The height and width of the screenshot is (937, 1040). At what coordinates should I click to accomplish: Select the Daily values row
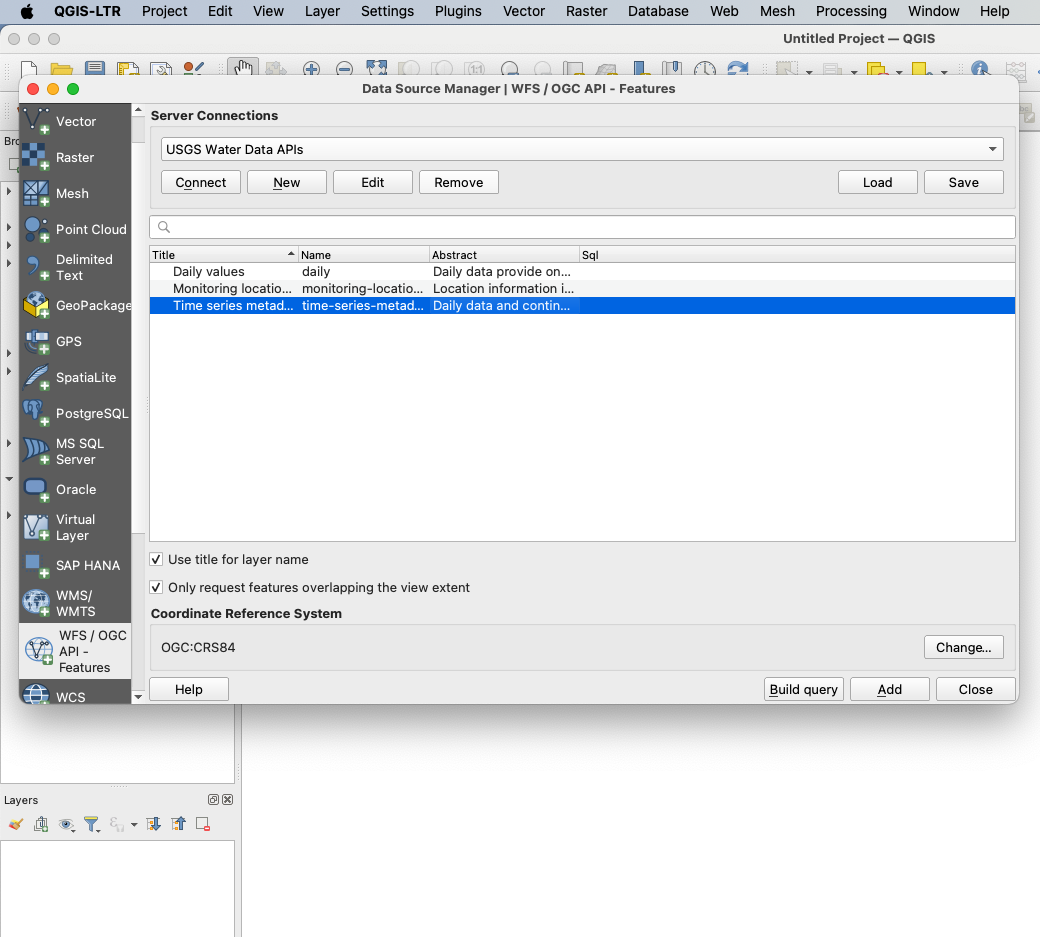click(x=582, y=271)
